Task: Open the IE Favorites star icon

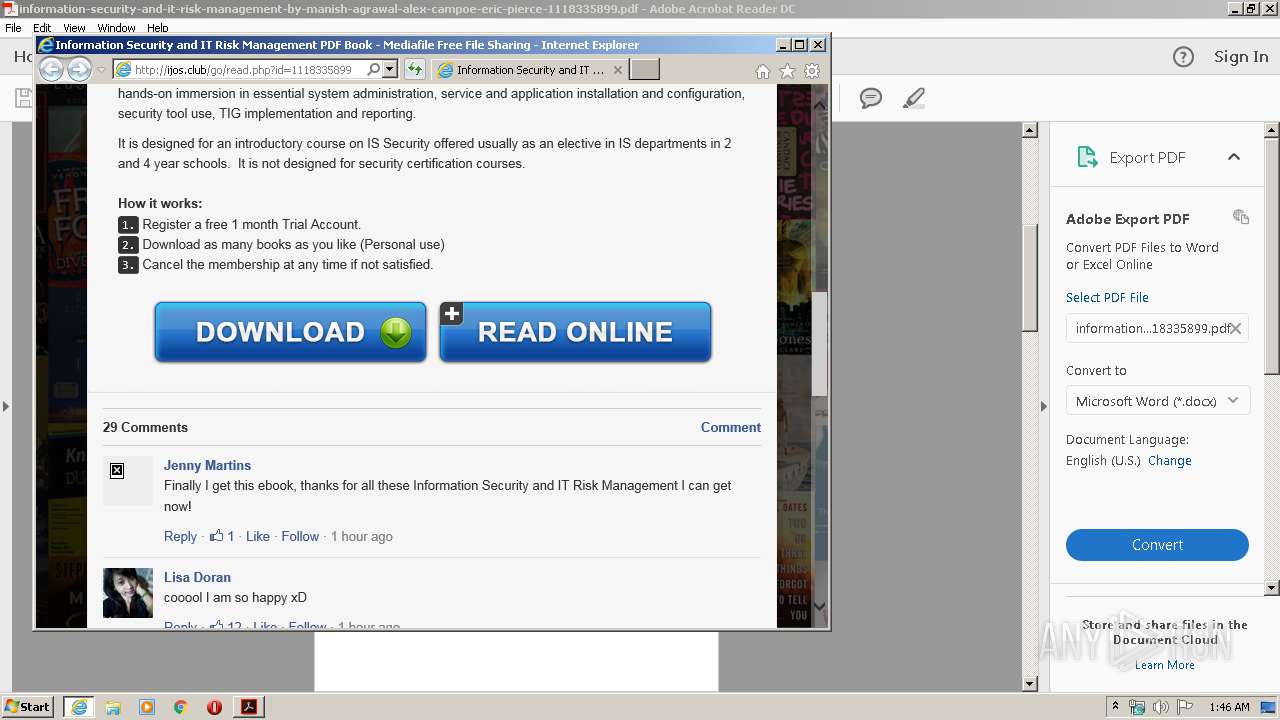Action: tap(787, 71)
